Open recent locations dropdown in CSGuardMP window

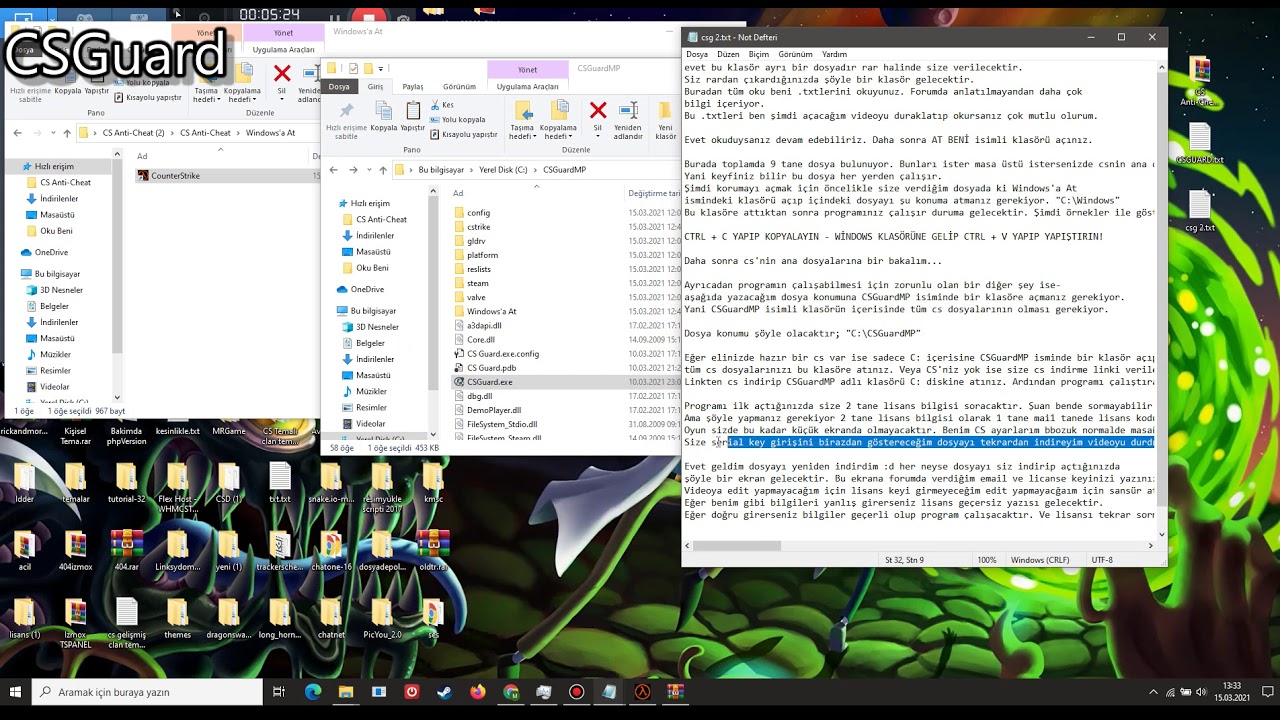(367, 170)
